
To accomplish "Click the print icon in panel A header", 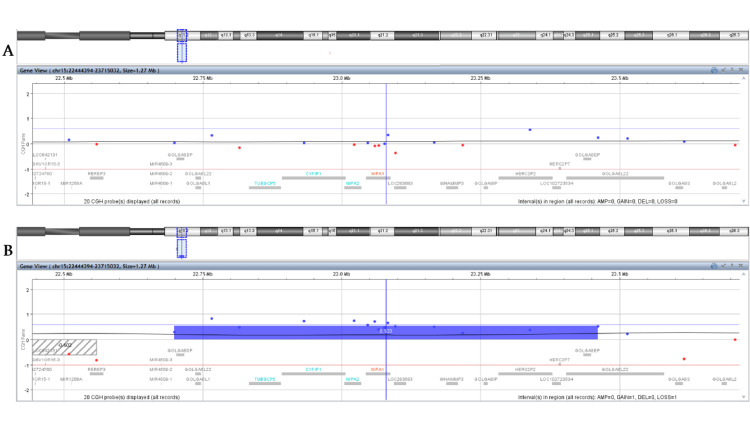I will click(x=714, y=70).
